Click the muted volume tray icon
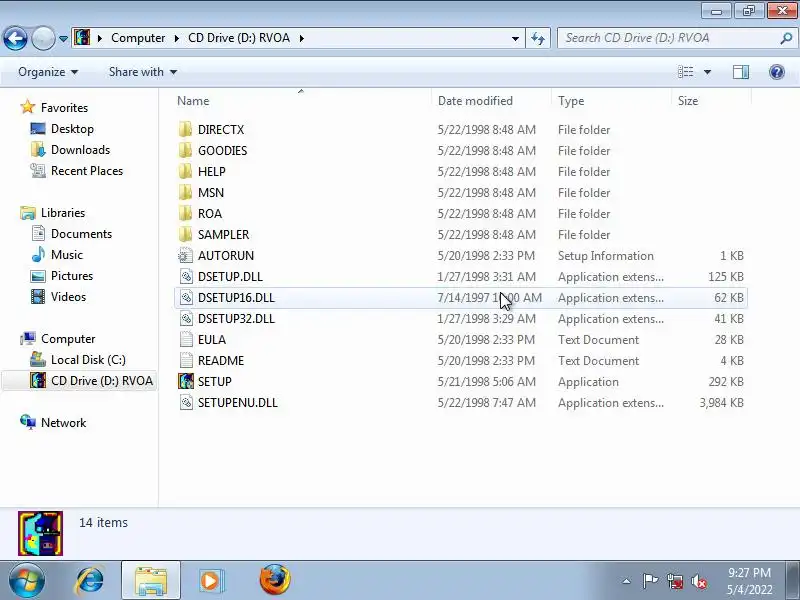Viewport: 800px width, 600px height. coord(698,581)
